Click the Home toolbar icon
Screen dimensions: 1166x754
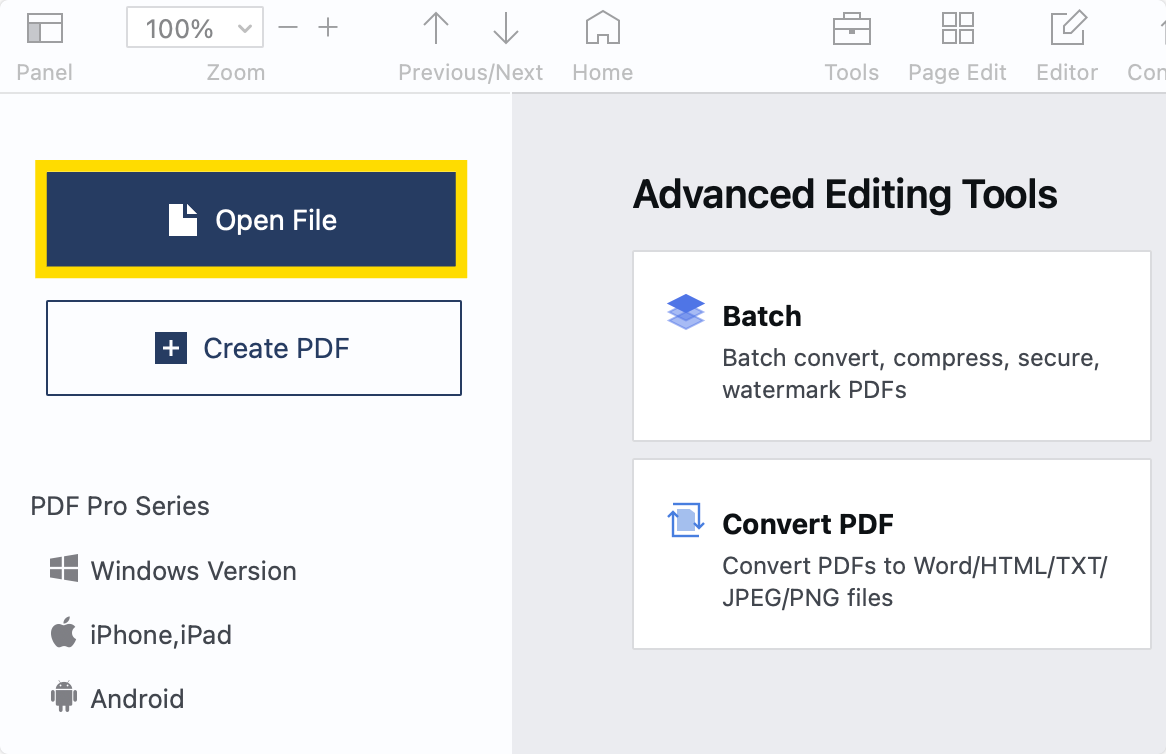pyautogui.click(x=602, y=29)
